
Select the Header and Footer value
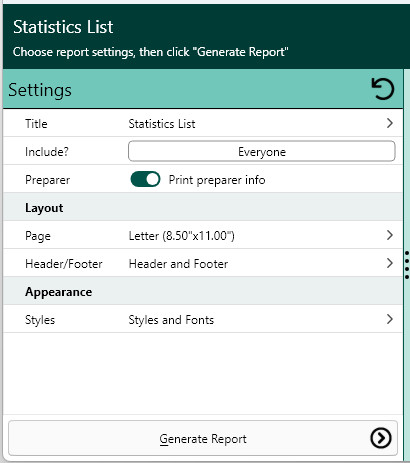[x=178, y=264]
